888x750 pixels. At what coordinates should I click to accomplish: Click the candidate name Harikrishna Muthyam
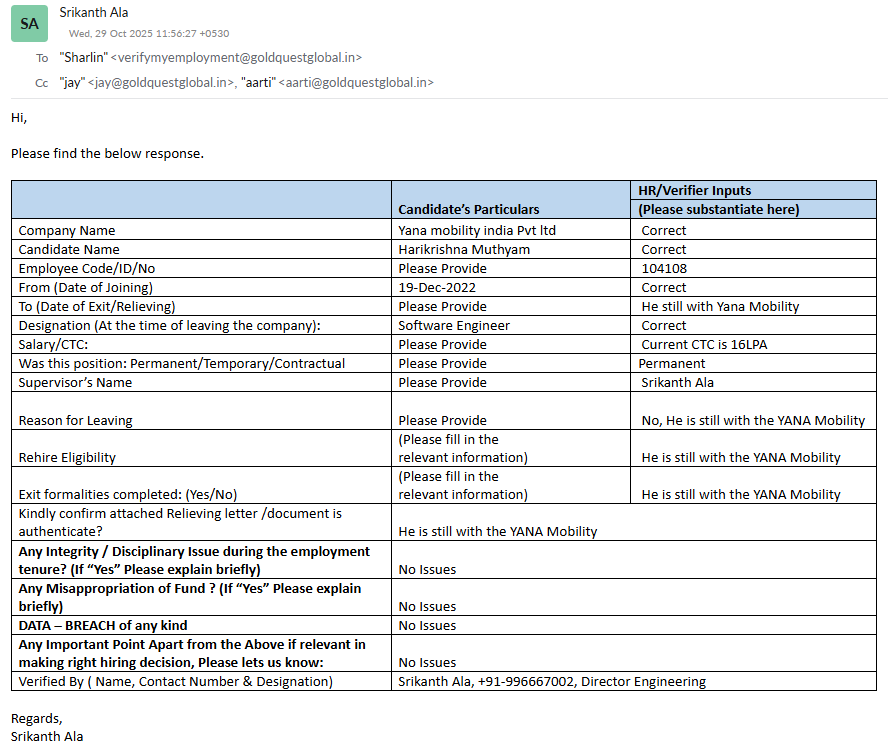(463, 249)
